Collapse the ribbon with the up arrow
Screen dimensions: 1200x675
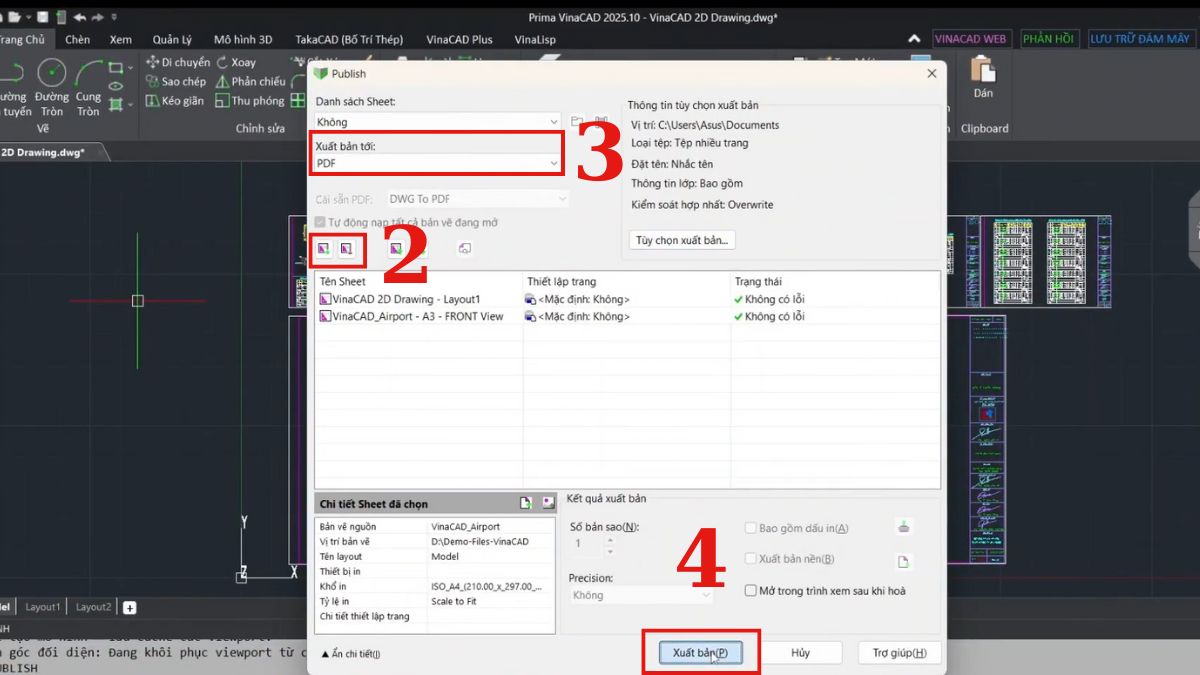(x=914, y=39)
